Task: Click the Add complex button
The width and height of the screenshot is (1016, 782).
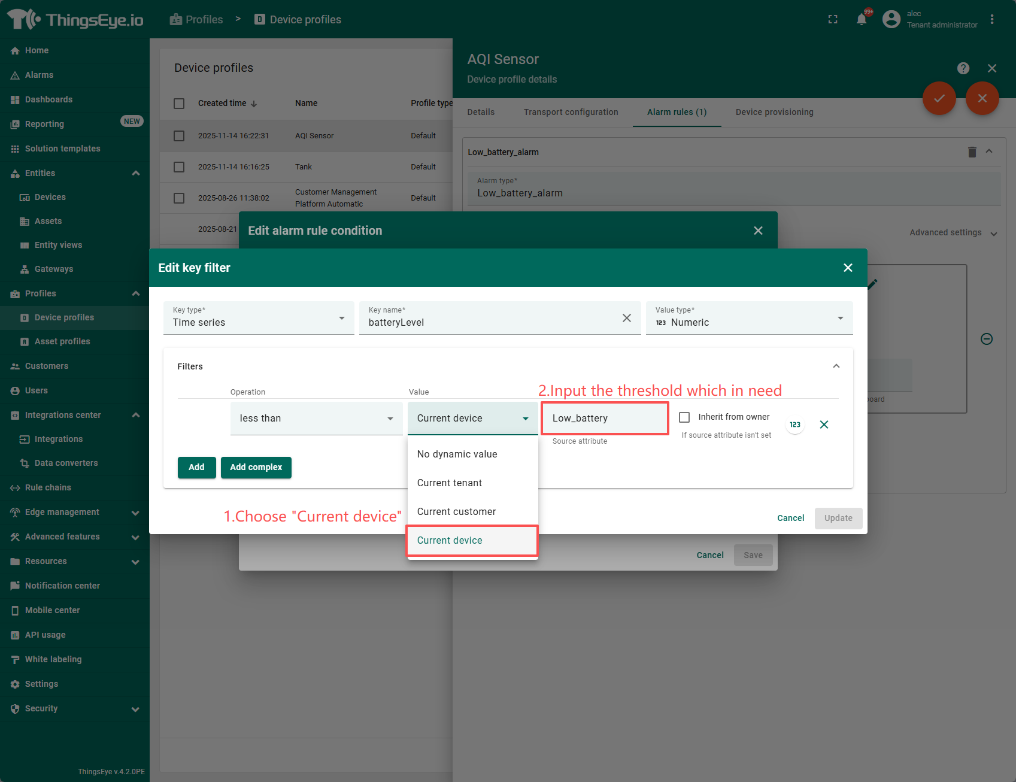Action: click(x=257, y=467)
